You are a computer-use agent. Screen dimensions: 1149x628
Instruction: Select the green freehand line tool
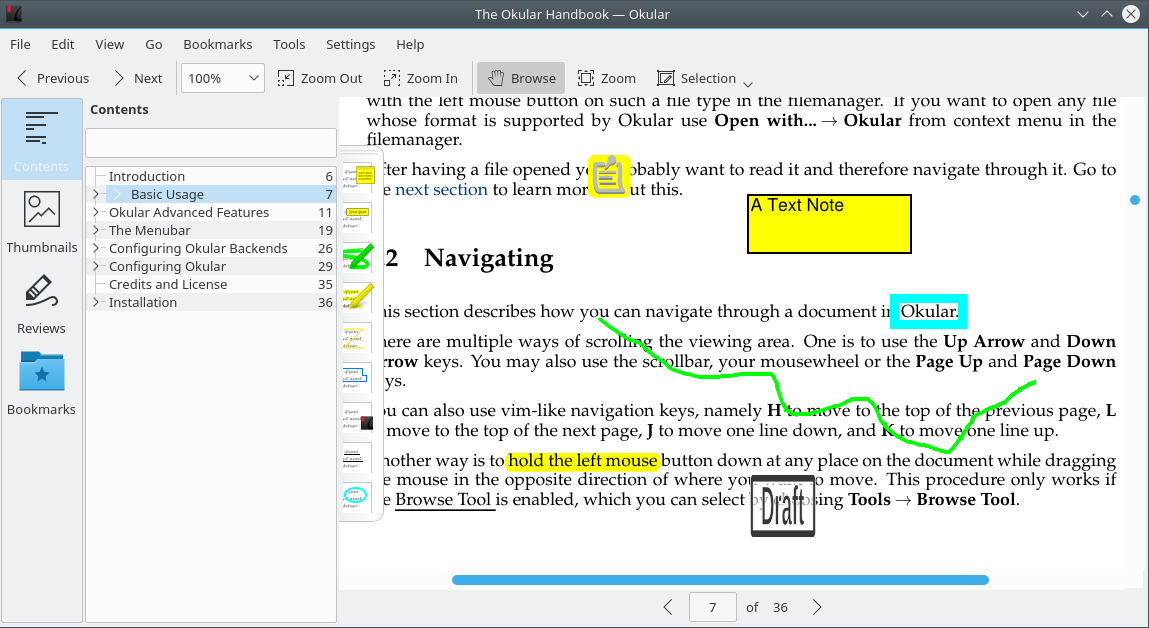pyautogui.click(x=358, y=257)
